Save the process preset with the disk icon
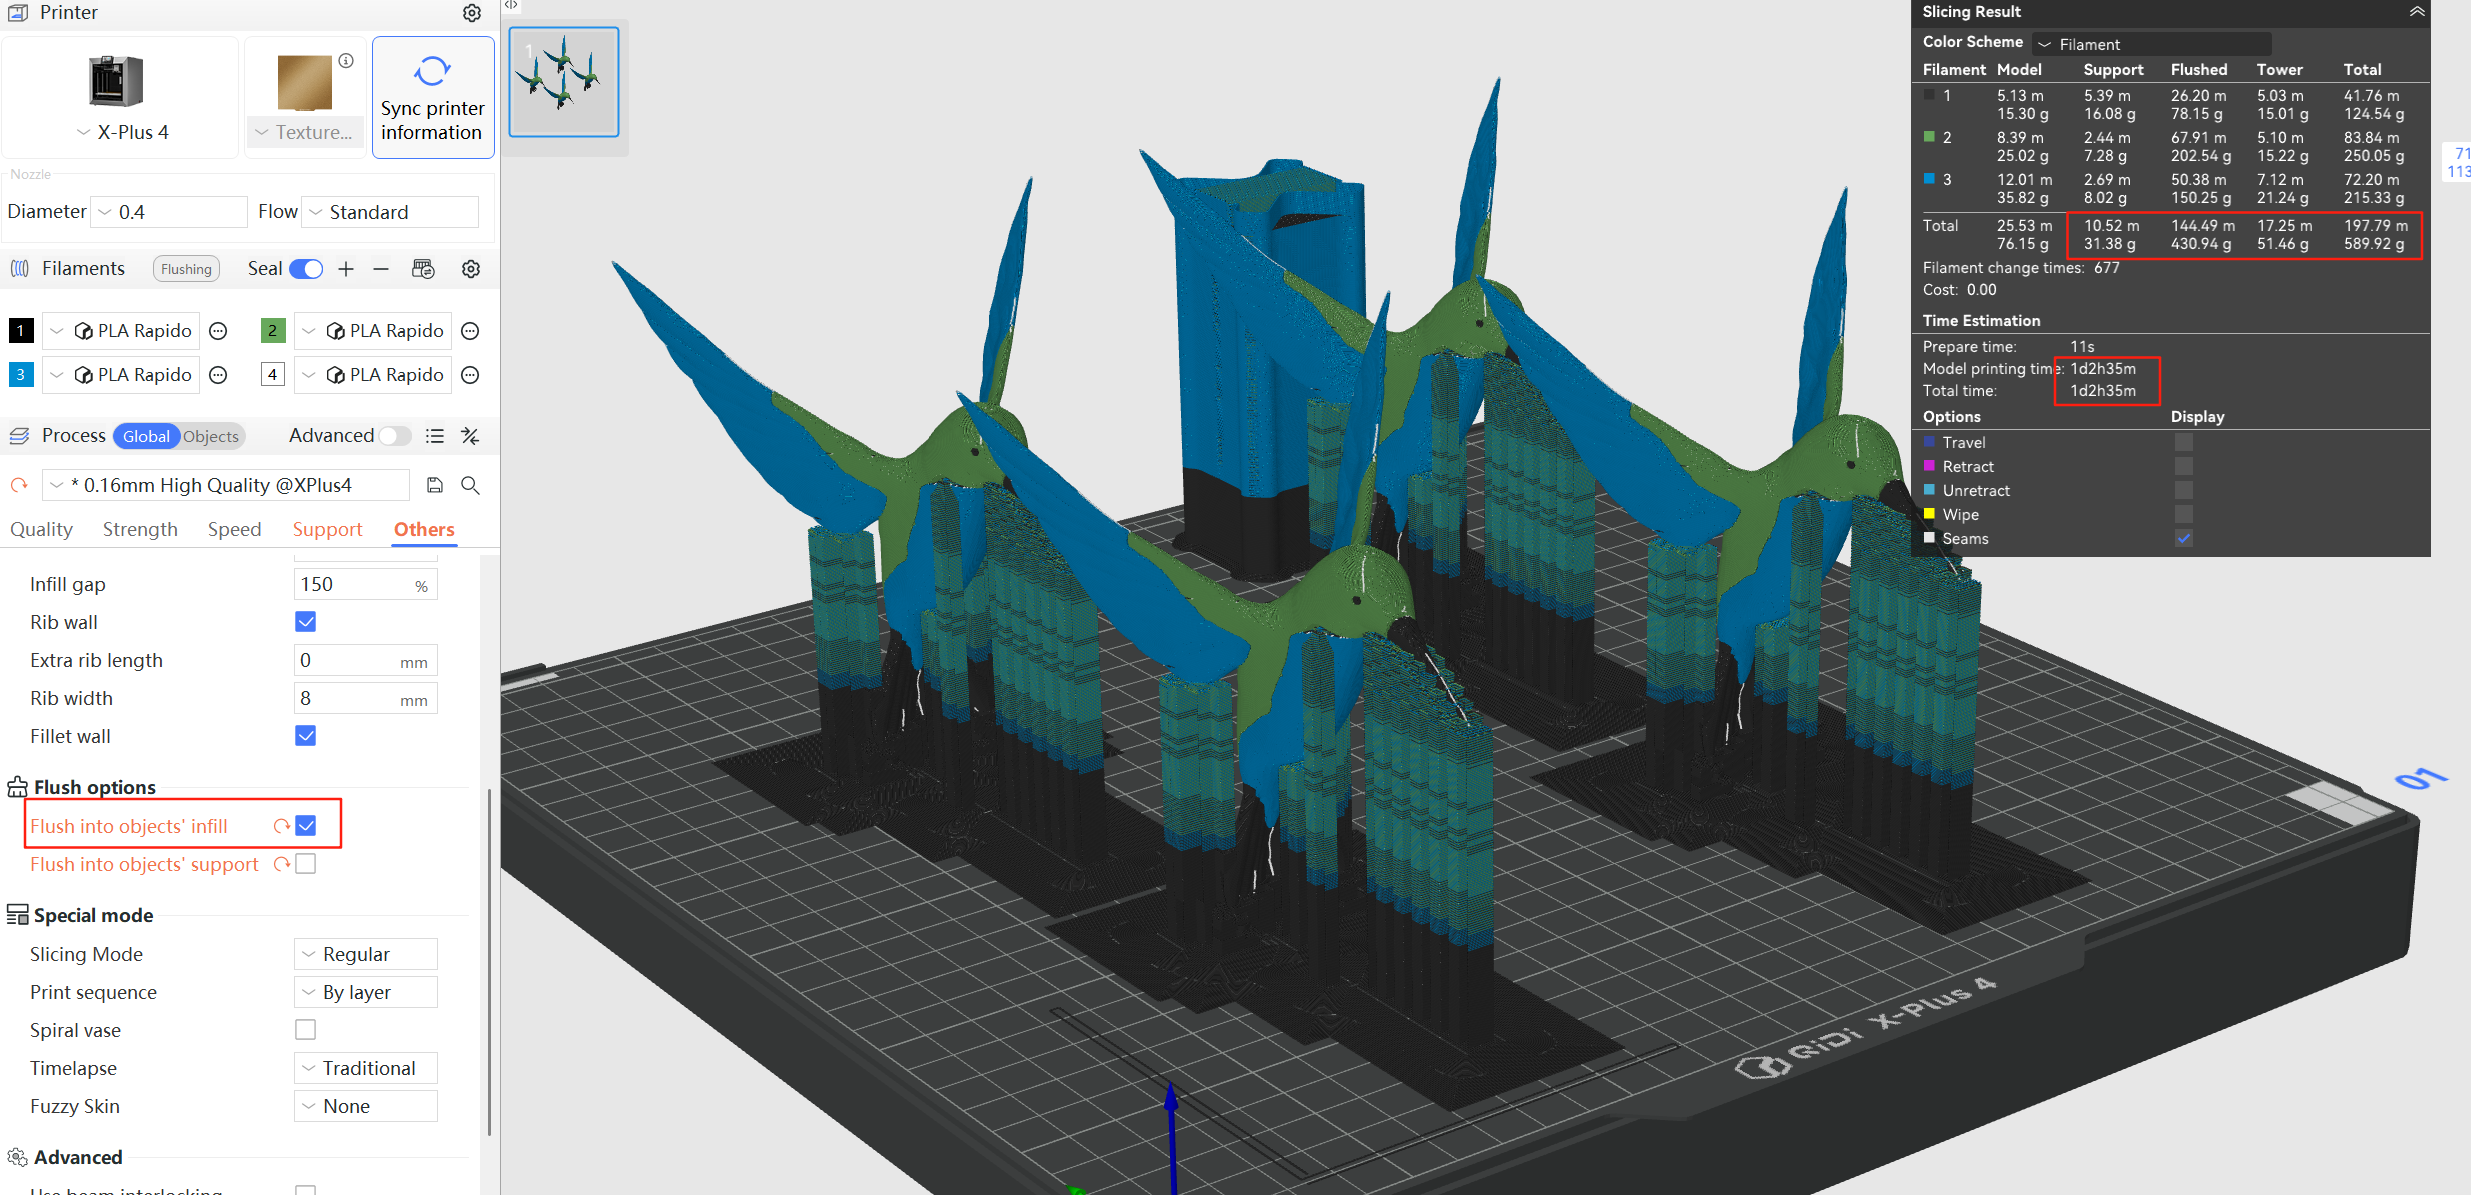Viewport: 2471px width, 1195px height. (435, 485)
